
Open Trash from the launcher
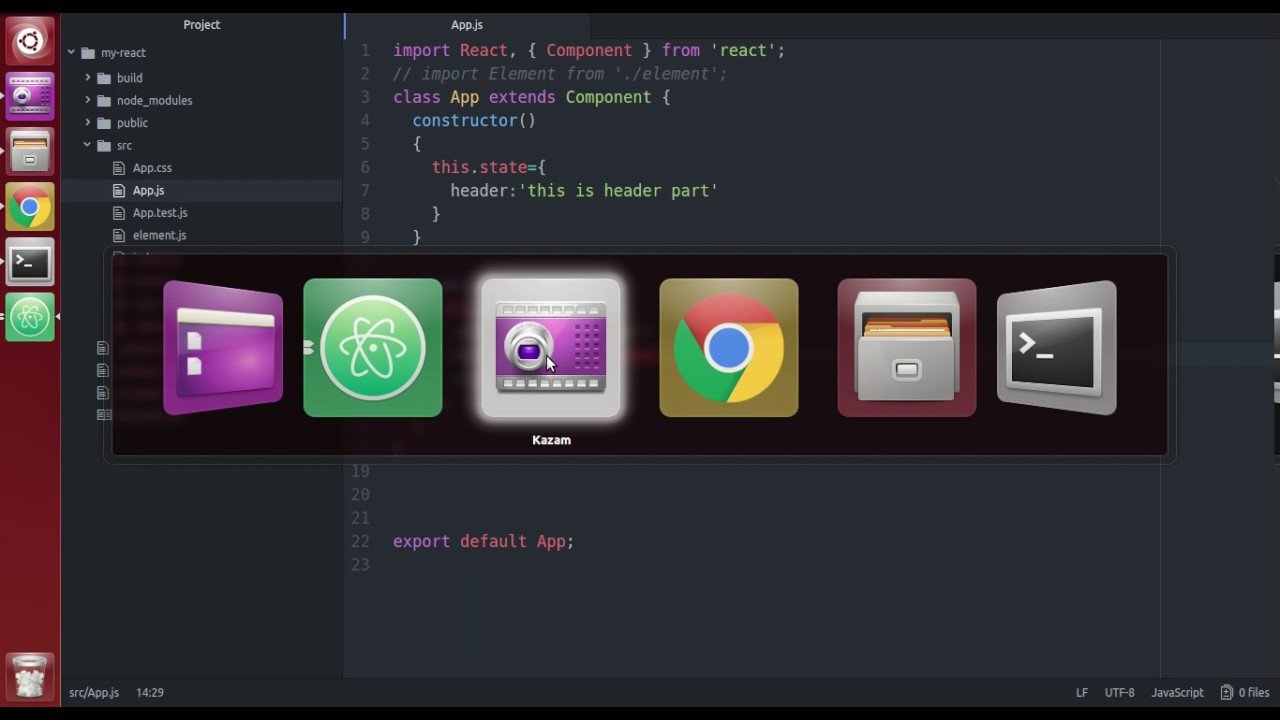[30, 677]
